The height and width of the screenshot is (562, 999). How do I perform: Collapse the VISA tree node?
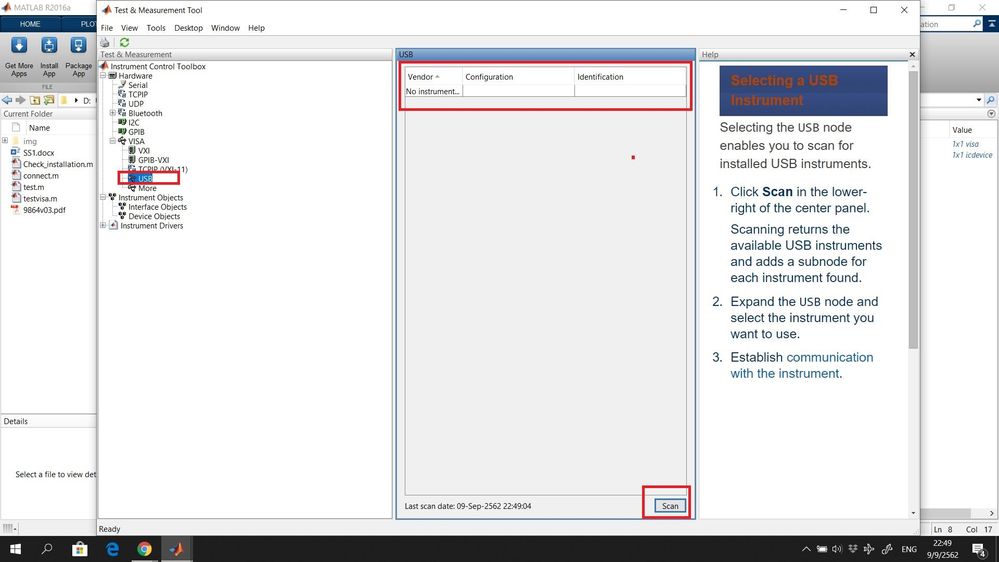point(113,141)
